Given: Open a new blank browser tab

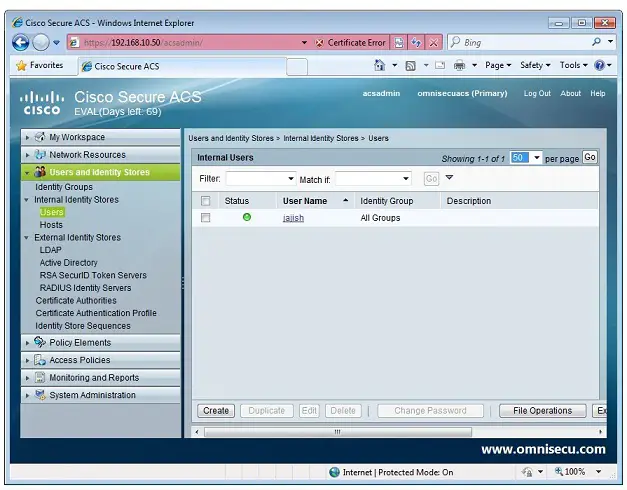Looking at the screenshot, I should tap(297, 67).
